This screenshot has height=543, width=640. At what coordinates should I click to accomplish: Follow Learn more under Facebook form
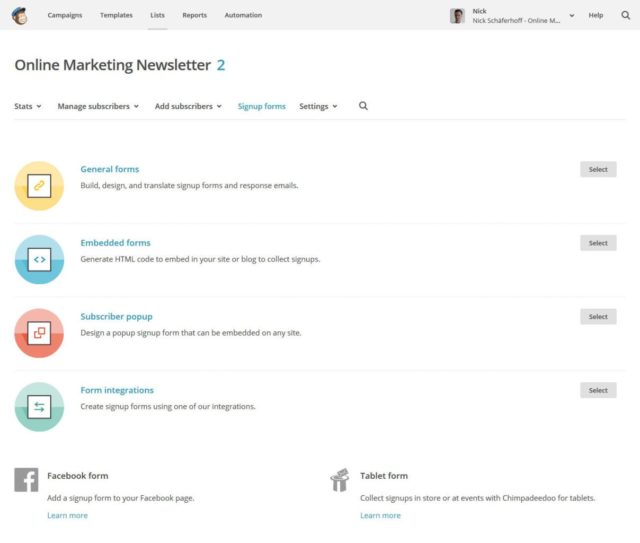67,515
